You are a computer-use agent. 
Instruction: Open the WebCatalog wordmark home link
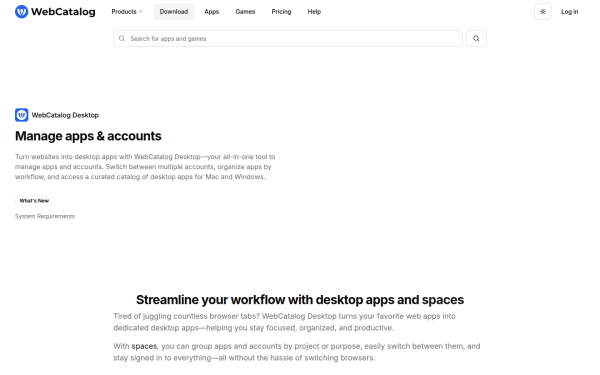pos(63,12)
